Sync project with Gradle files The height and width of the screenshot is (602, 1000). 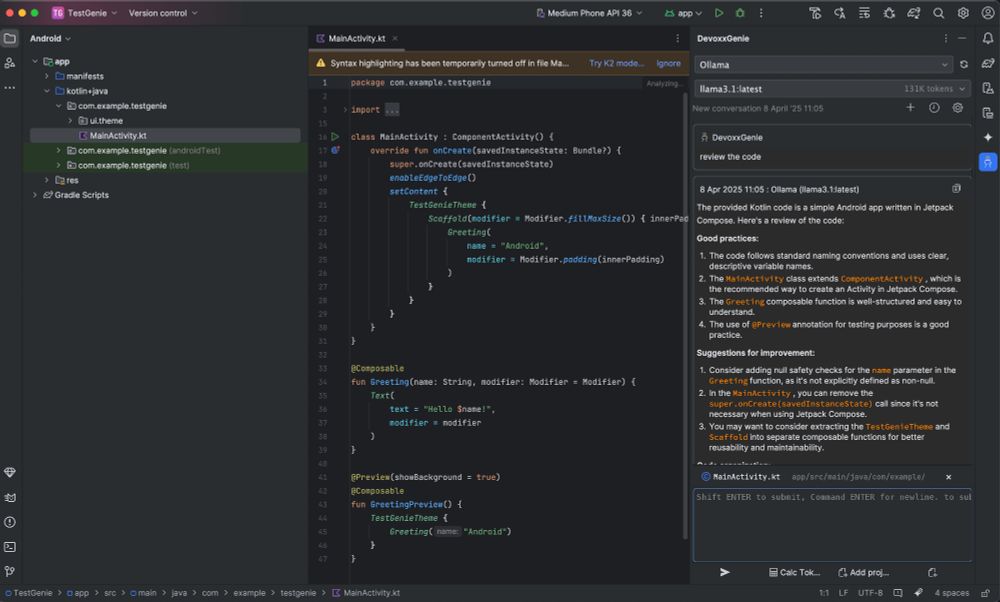coord(914,13)
